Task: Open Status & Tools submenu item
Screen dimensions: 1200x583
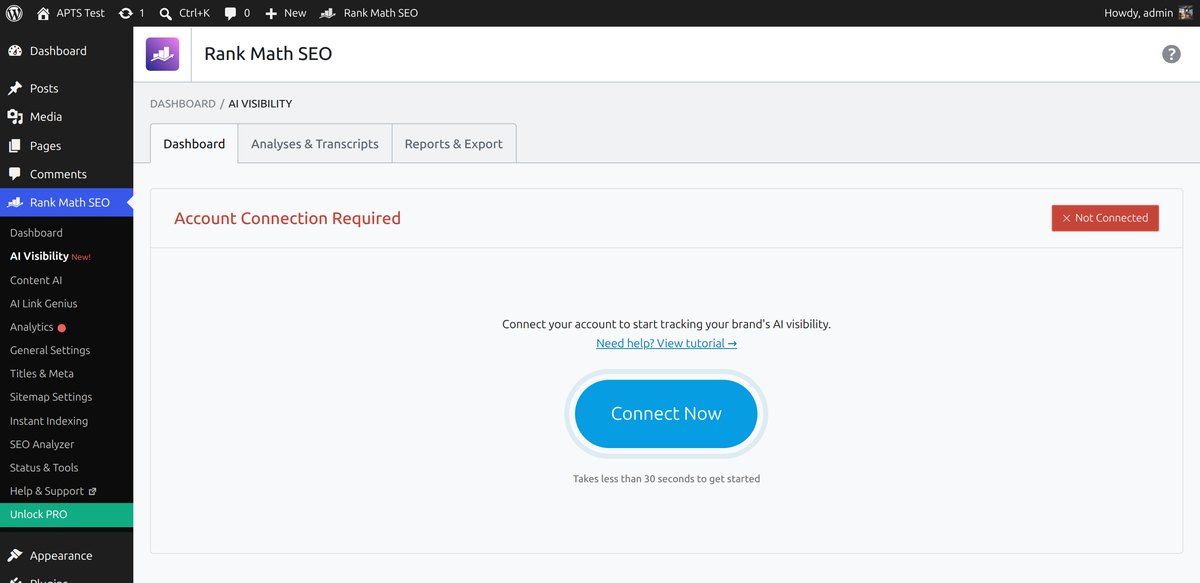Action: click(44, 467)
